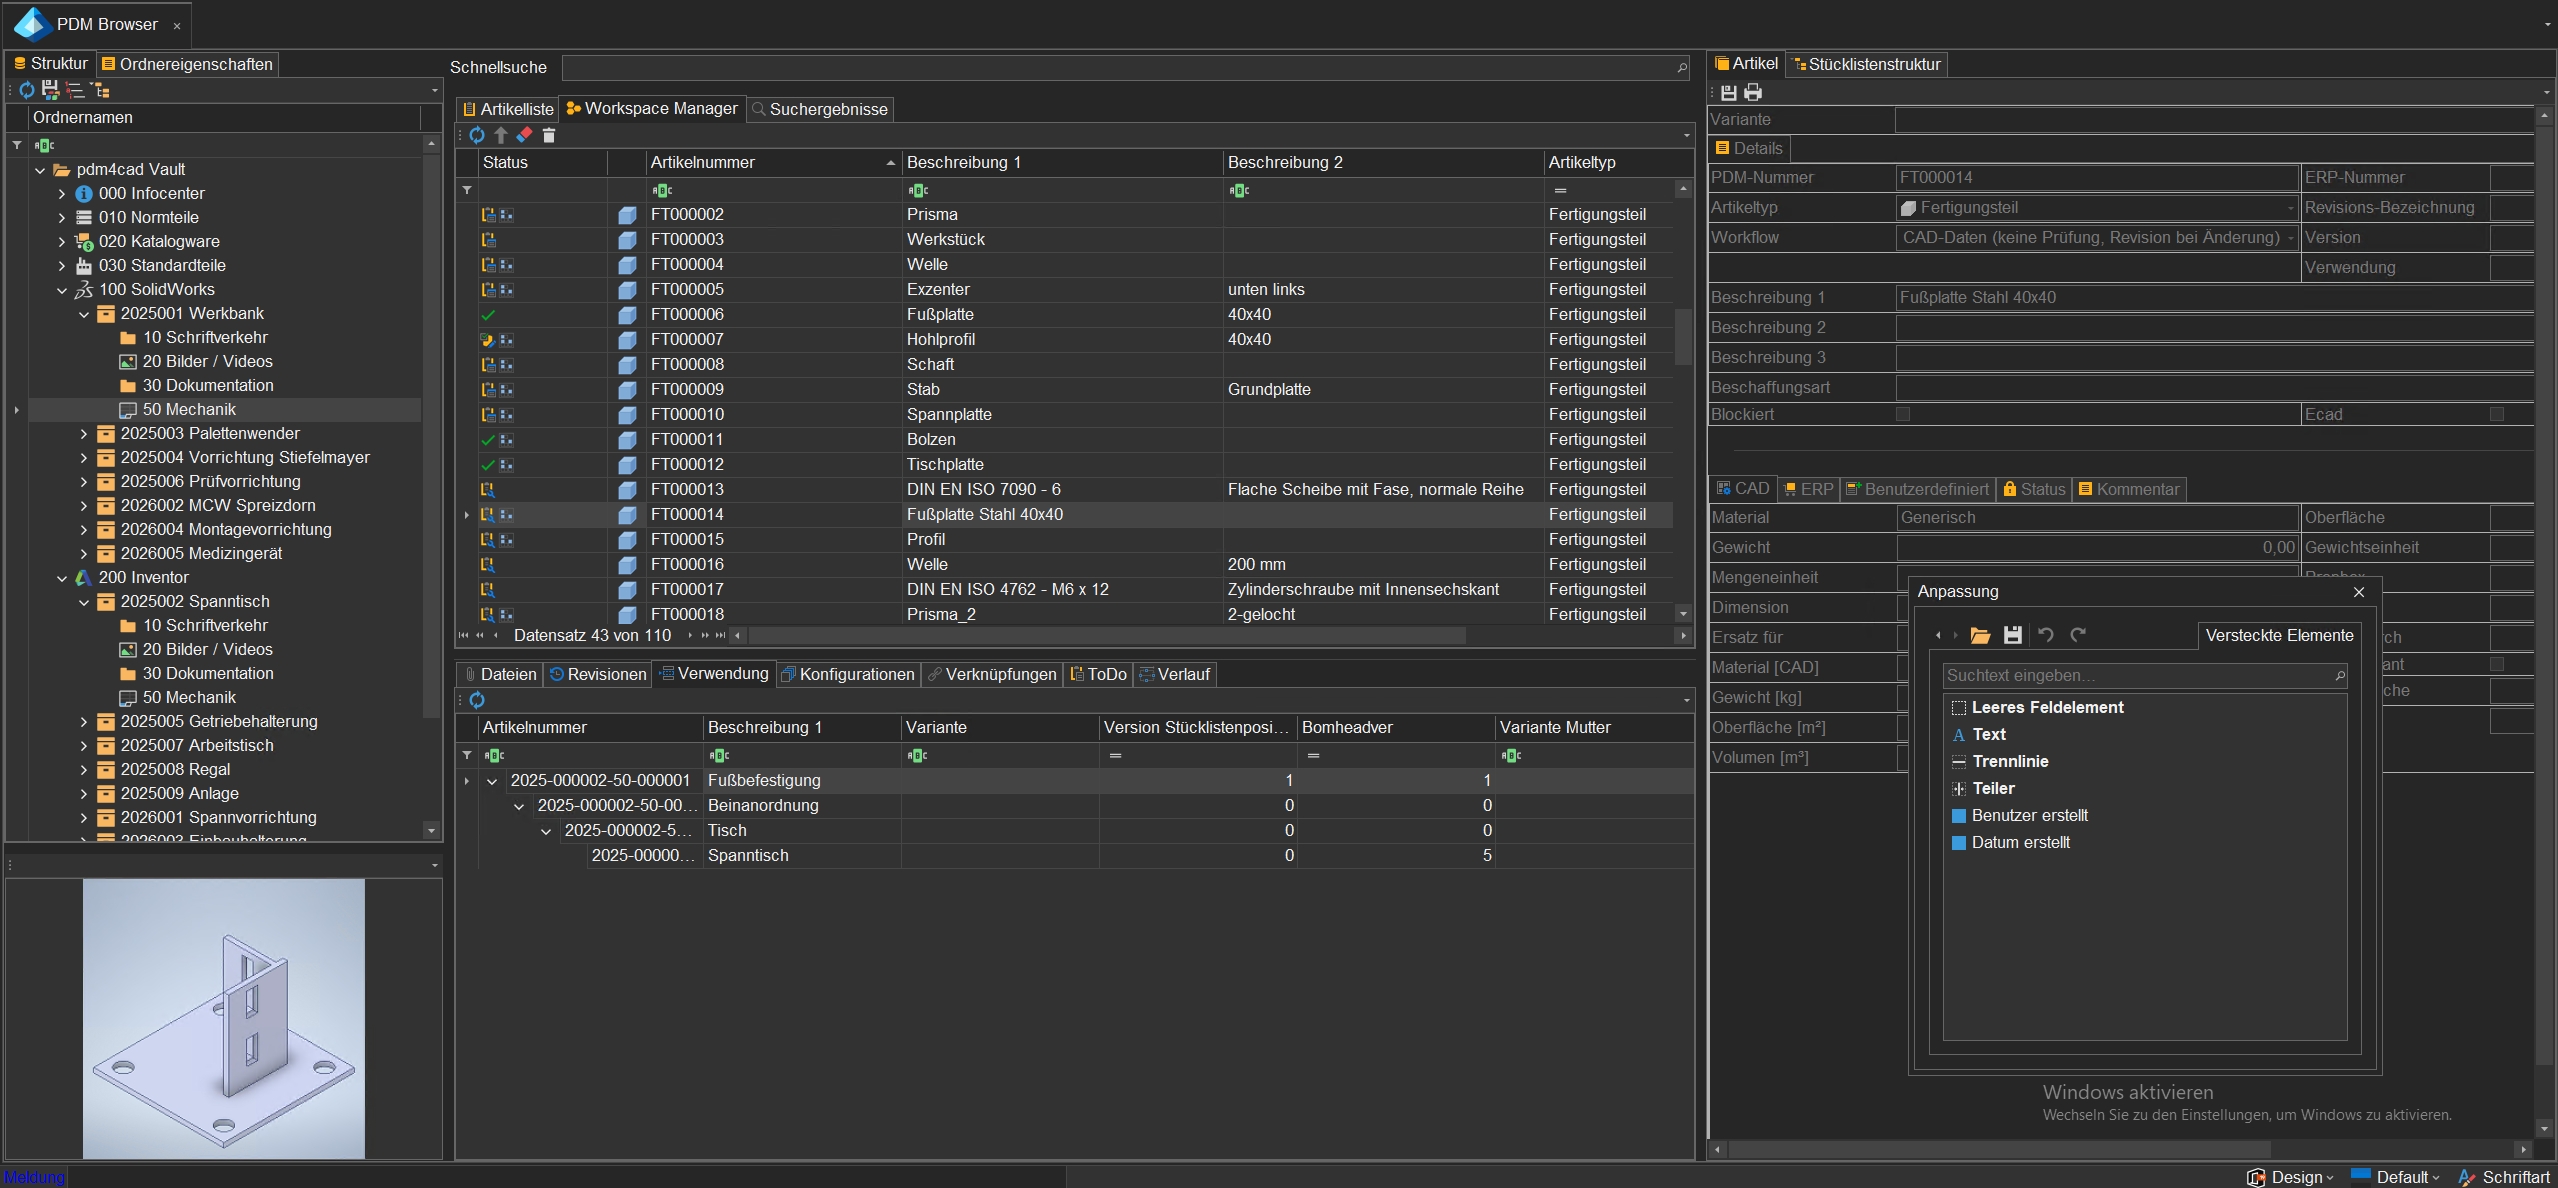Toggle the Ecad checkbox

pos(2497,414)
